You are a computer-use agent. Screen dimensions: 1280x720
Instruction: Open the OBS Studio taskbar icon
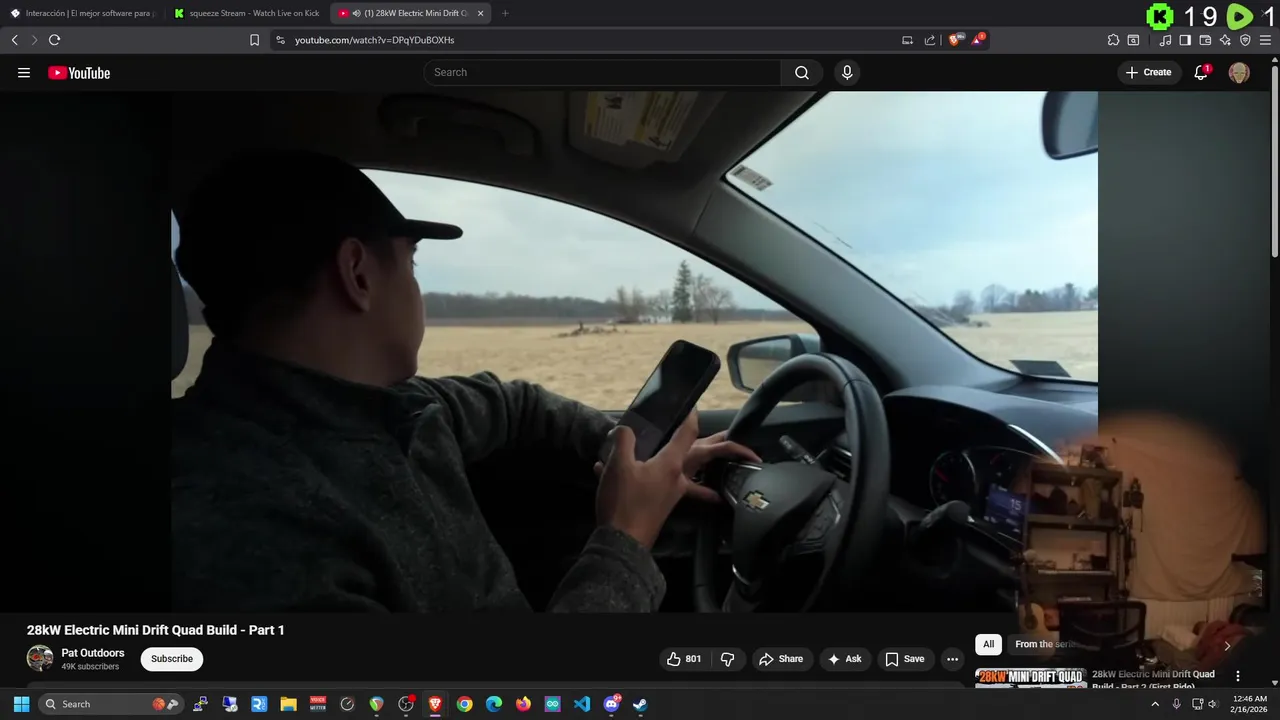[x=405, y=704]
